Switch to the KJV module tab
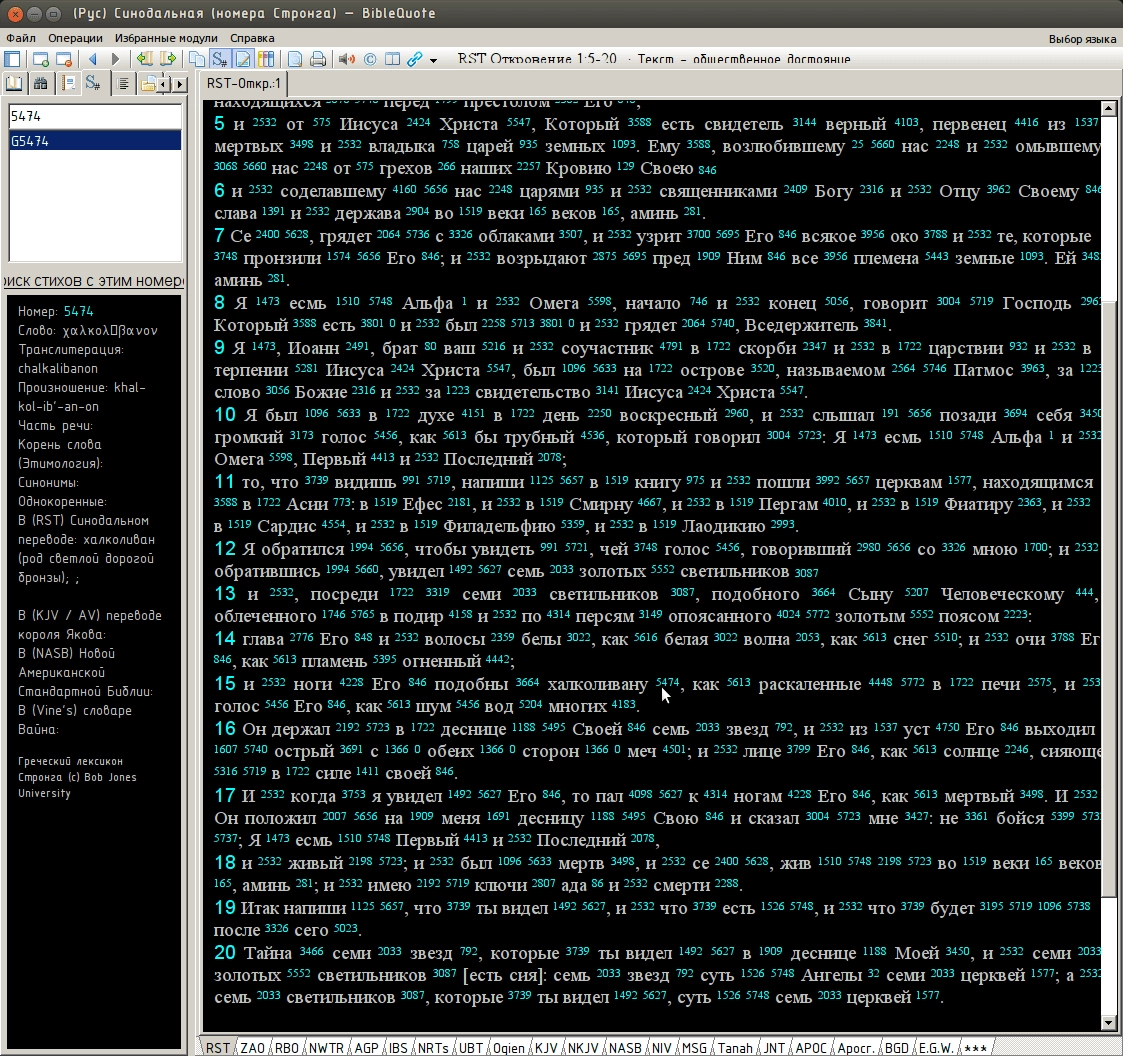The height and width of the screenshot is (1056, 1123). point(546,1047)
